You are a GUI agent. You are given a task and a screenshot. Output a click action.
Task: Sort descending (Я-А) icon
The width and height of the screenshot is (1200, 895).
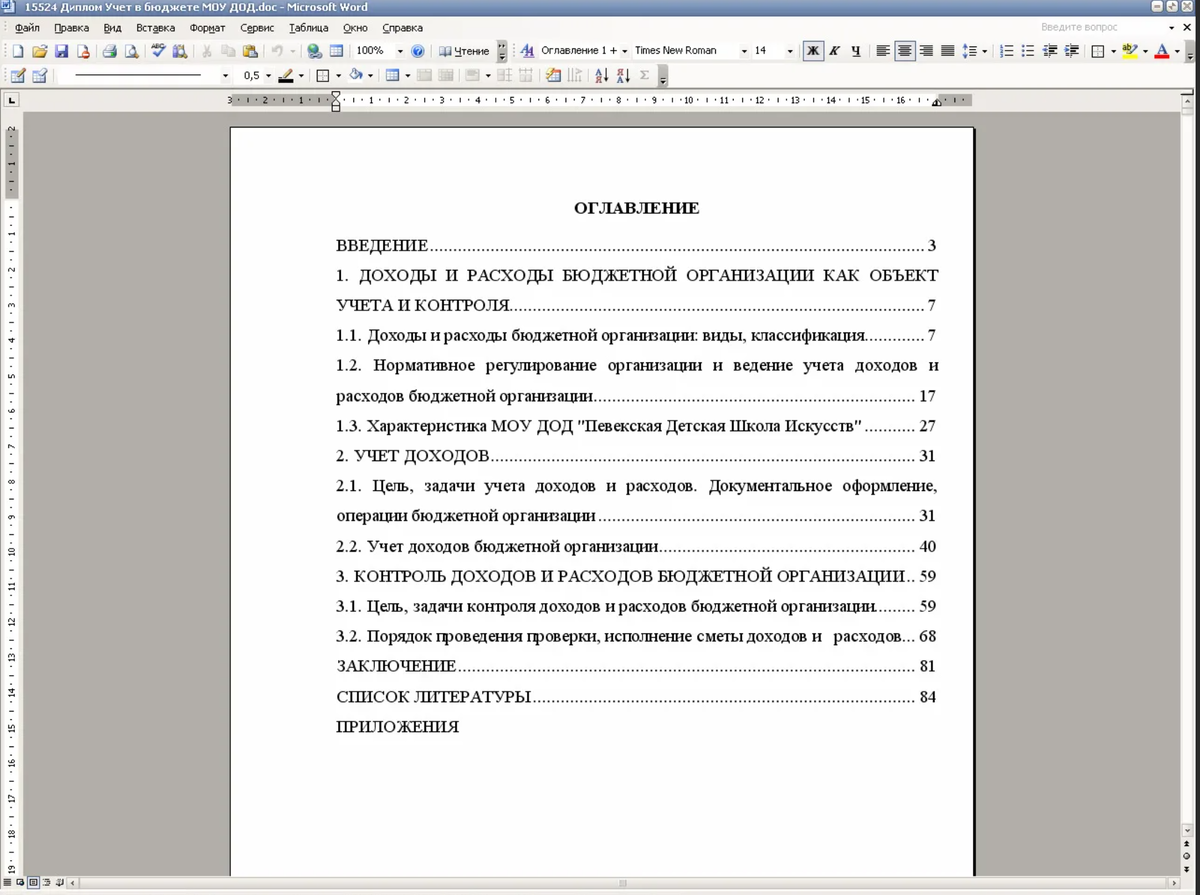[x=623, y=75]
